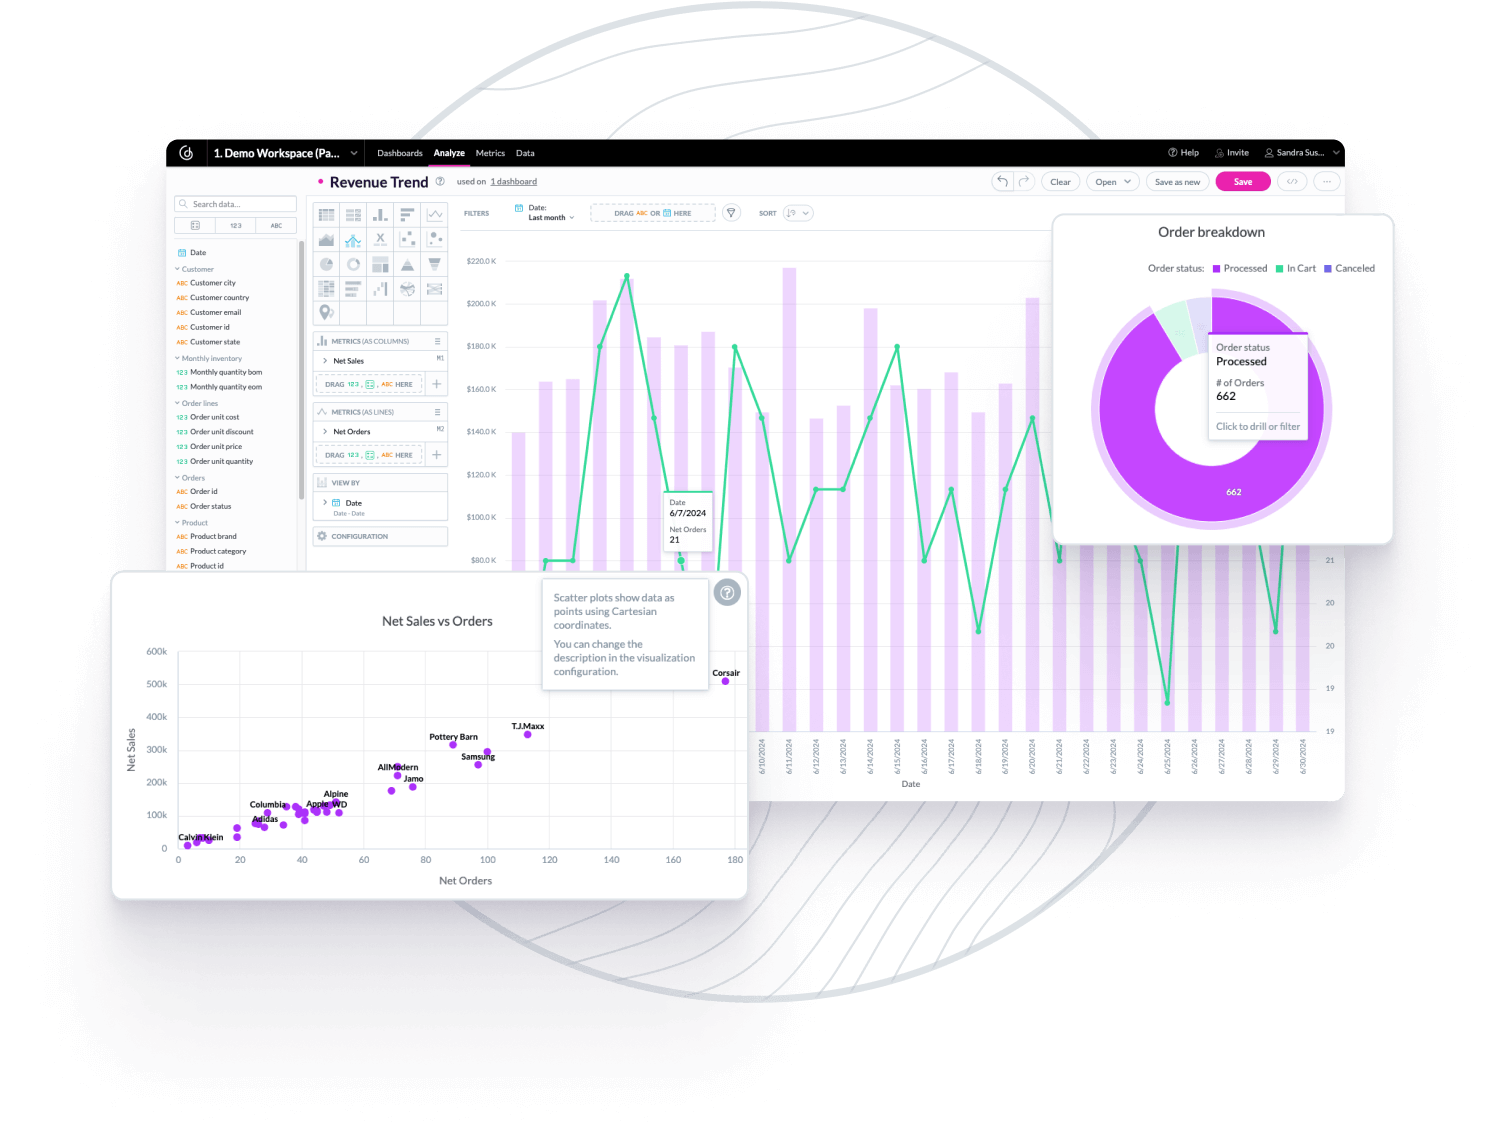The height and width of the screenshot is (1147, 1504).
Task: Toggle Canceled series in legend
Action: 1349,268
